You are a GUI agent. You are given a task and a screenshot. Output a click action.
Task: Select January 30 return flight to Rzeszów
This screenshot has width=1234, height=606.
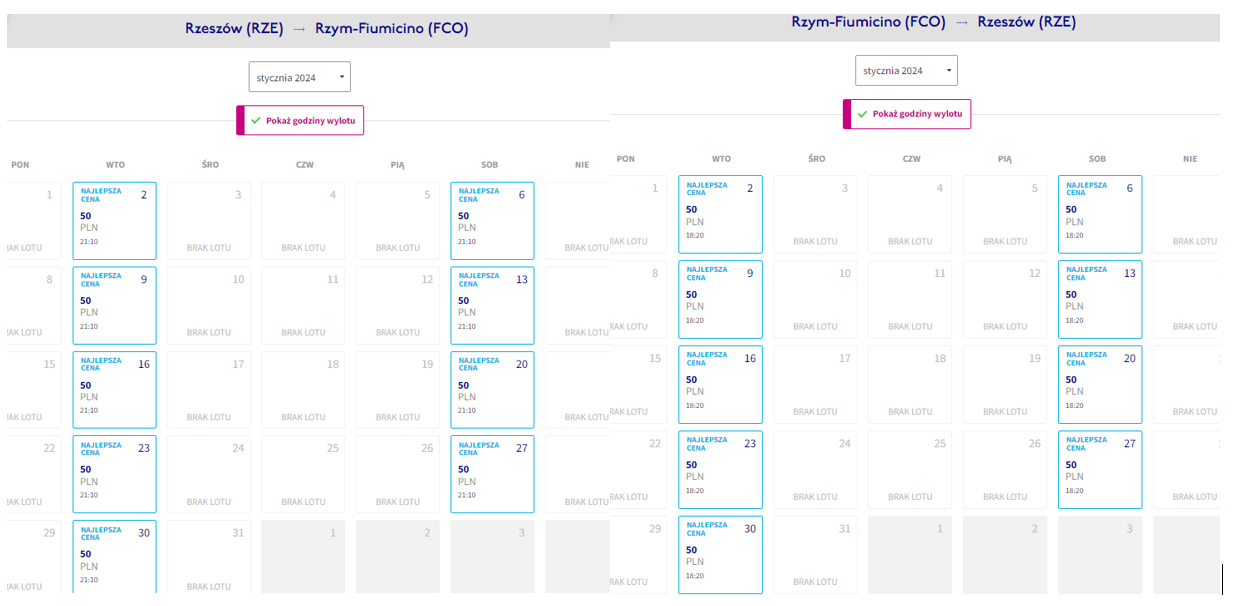pos(720,553)
